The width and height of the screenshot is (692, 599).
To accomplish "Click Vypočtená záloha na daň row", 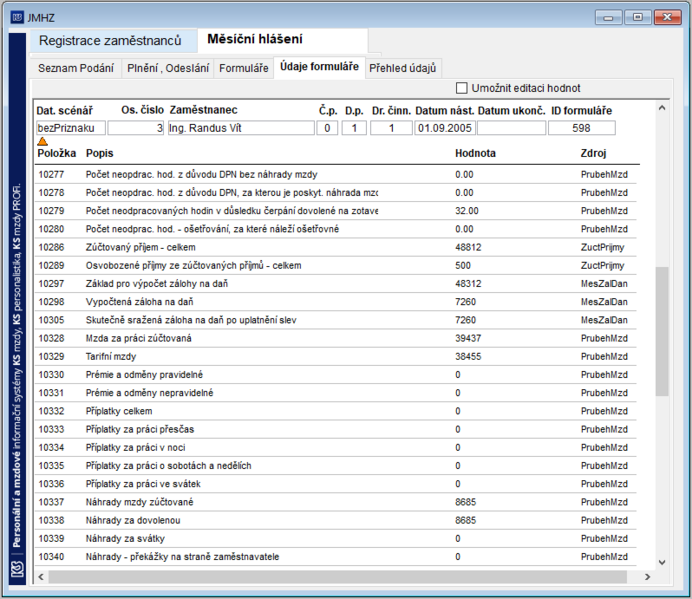I will [335, 302].
